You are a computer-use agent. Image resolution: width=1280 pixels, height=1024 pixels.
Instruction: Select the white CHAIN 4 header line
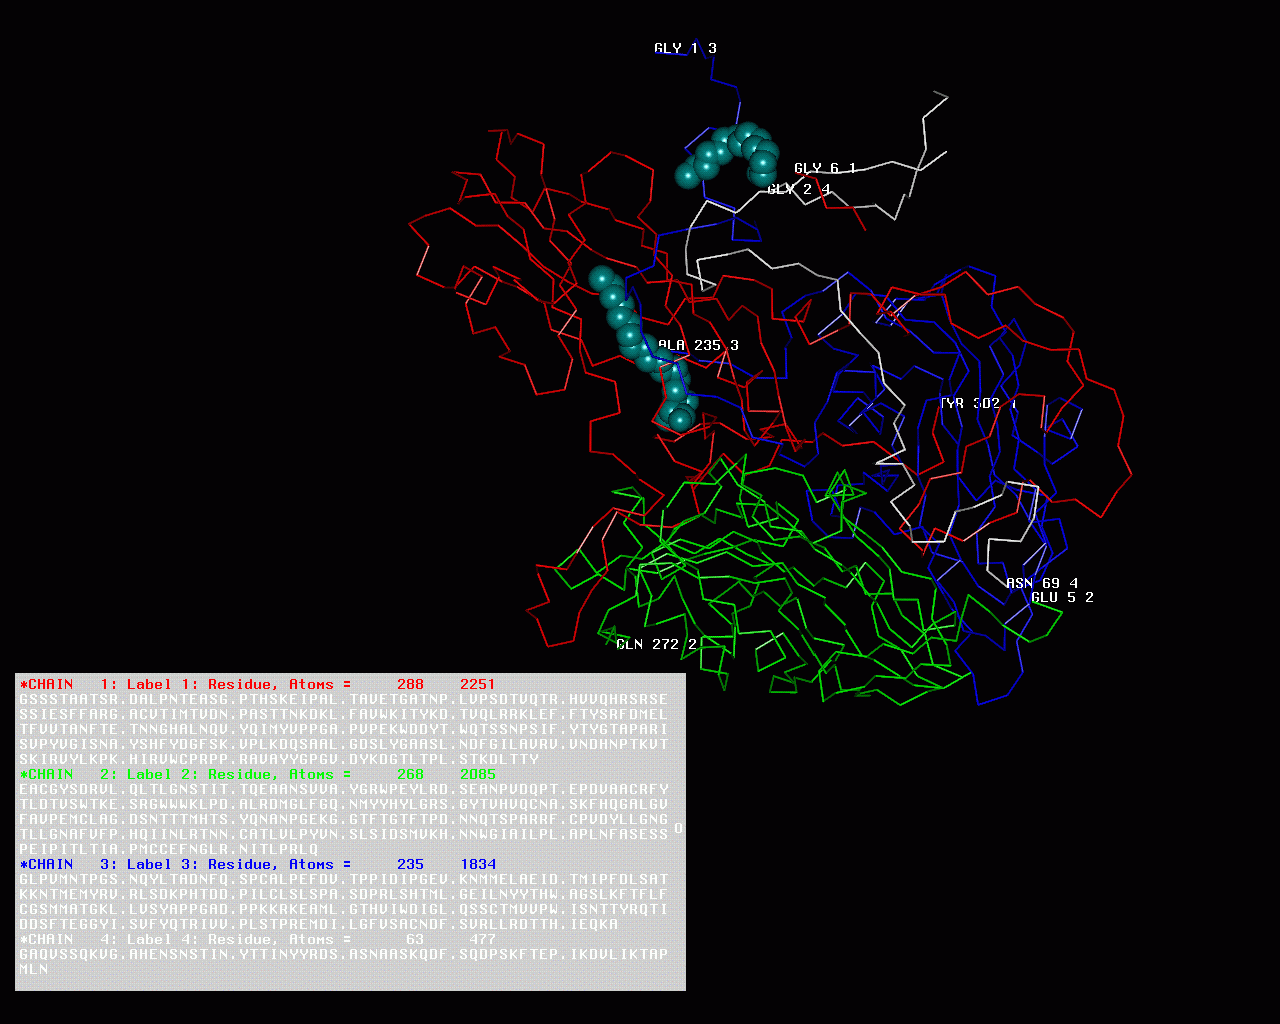point(257,939)
